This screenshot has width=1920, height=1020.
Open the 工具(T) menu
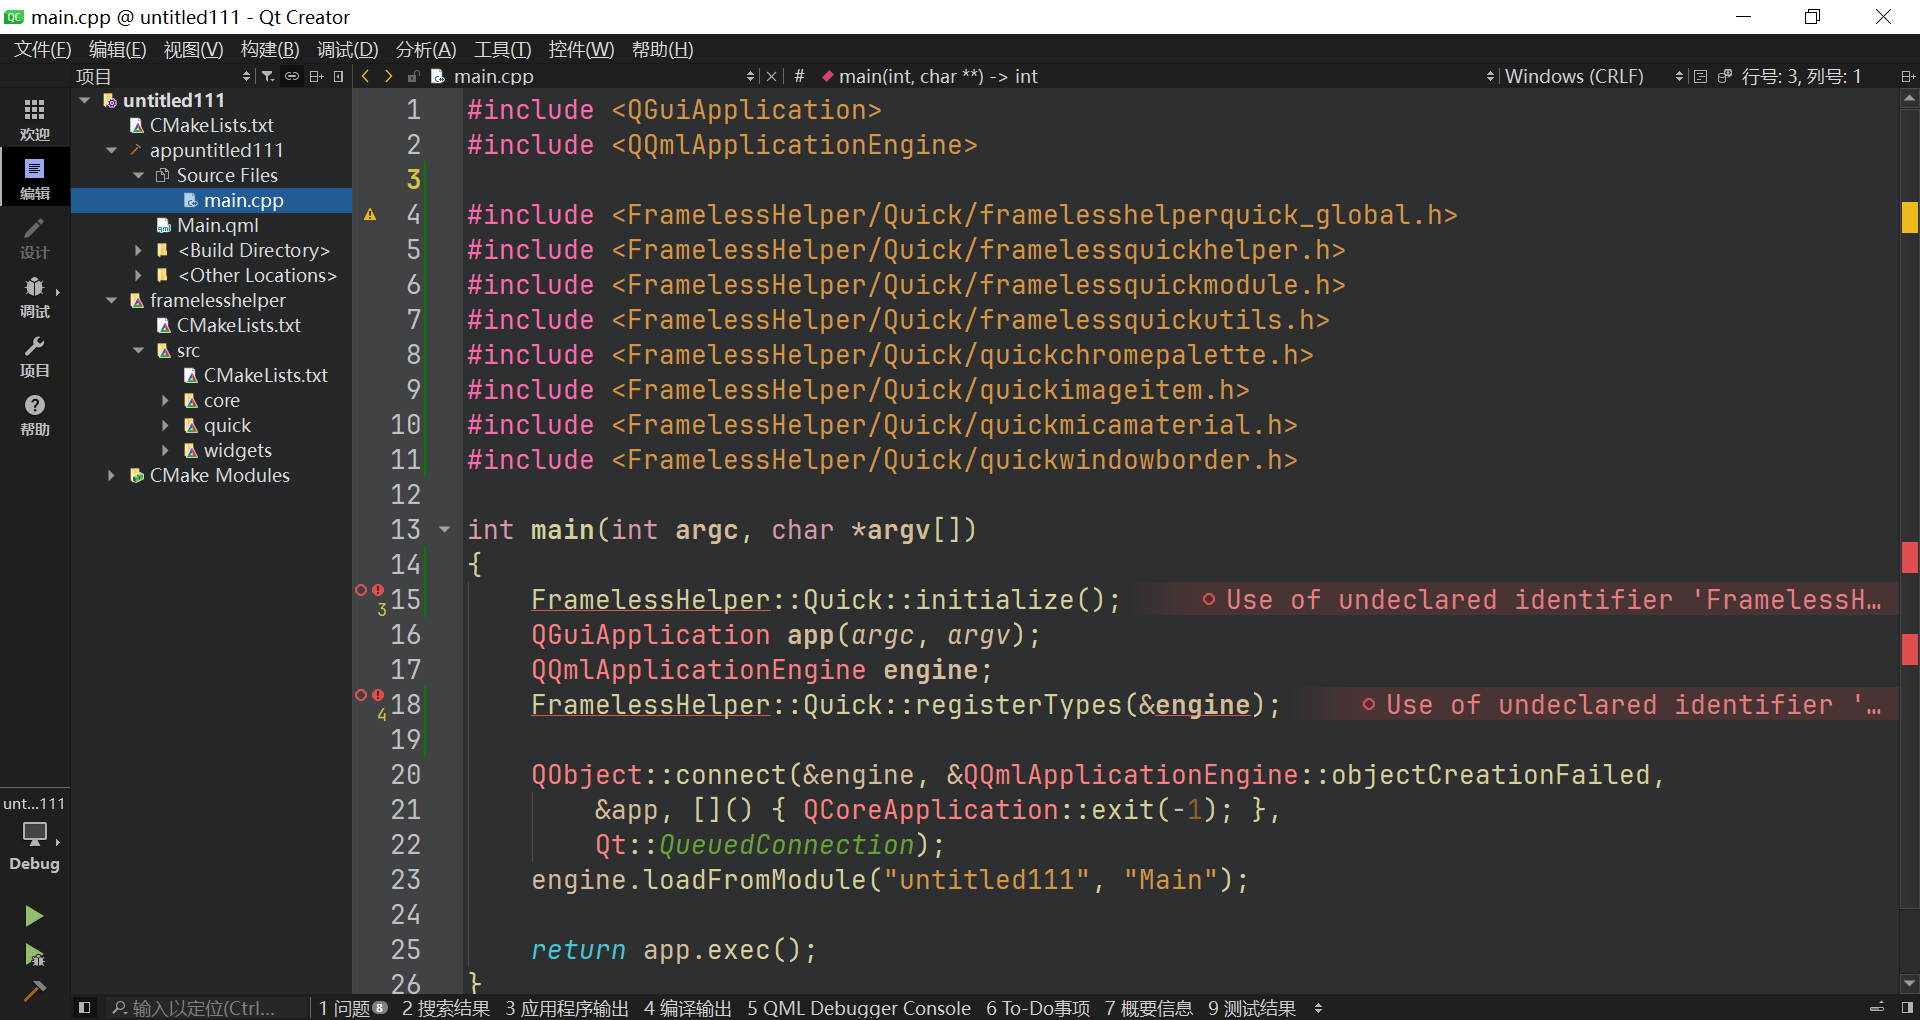point(502,49)
